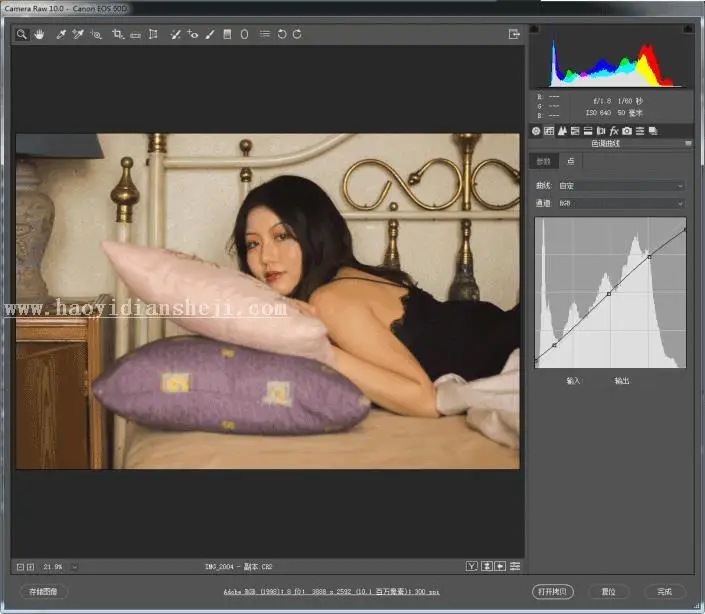Open the Lens Corrections panel tab
This screenshot has height=614, width=705.
tap(601, 131)
